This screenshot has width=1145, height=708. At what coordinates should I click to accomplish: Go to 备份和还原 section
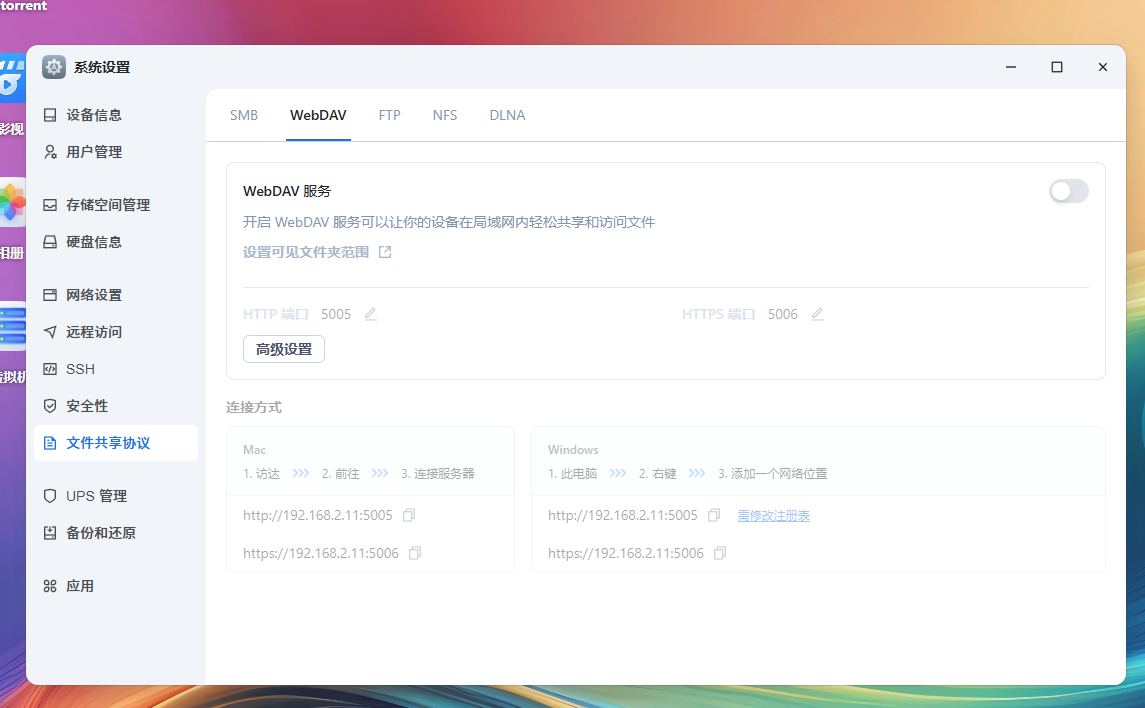115,533
